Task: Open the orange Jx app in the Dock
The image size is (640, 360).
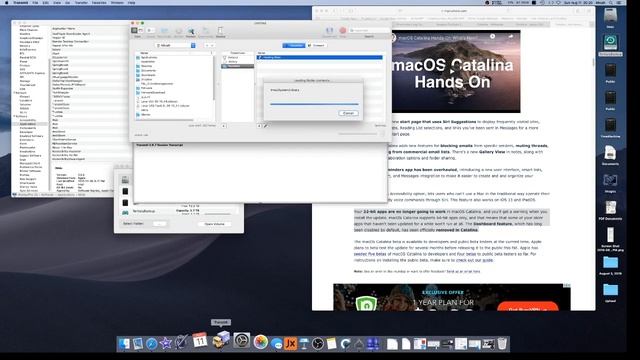Action: 291,344
